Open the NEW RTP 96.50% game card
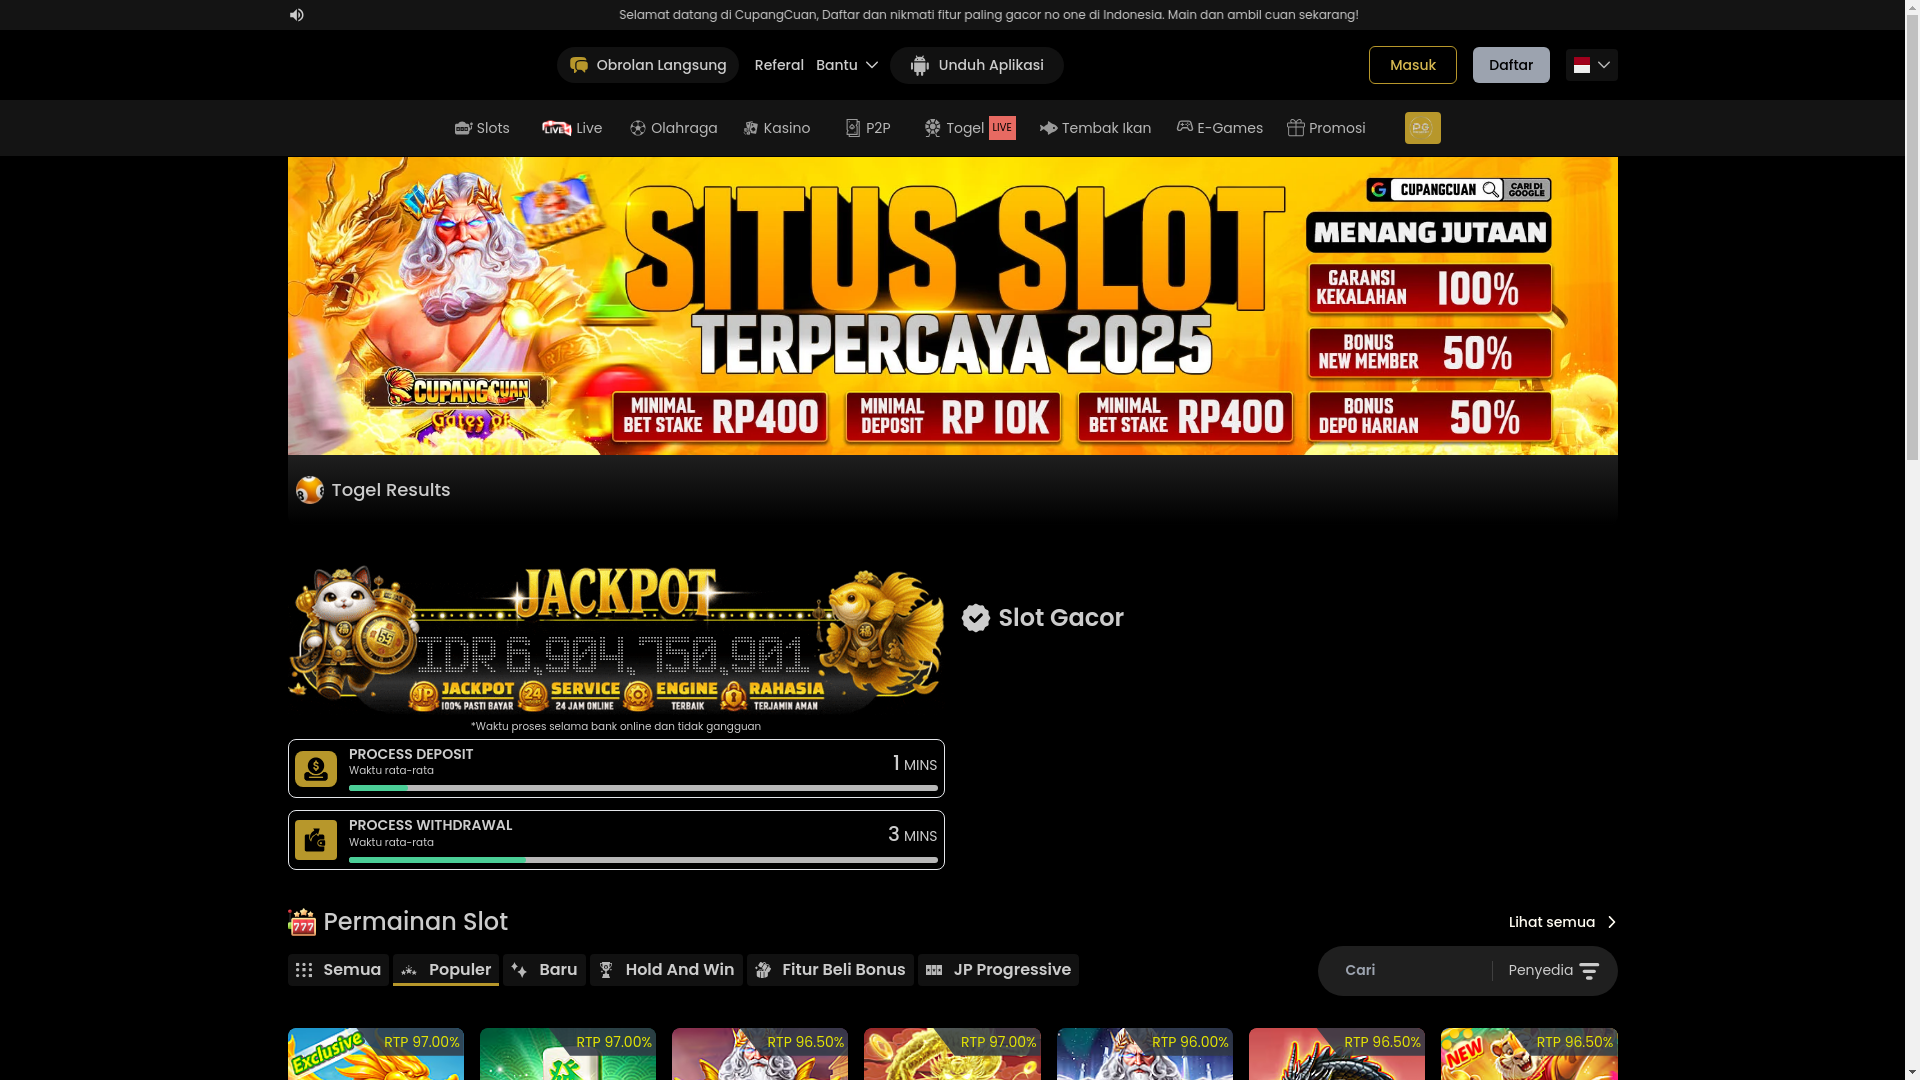Image resolution: width=1920 pixels, height=1080 pixels. tap(1529, 1054)
